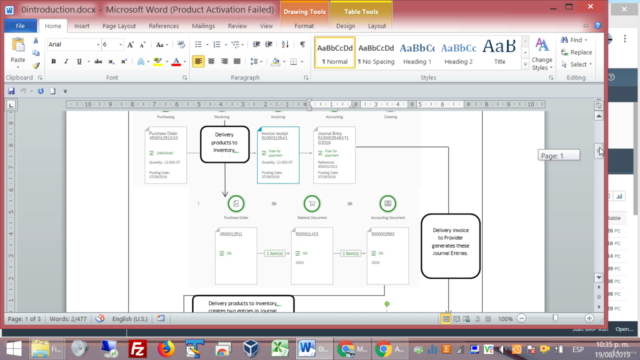Apply the yellow text highlight color

coord(158,62)
